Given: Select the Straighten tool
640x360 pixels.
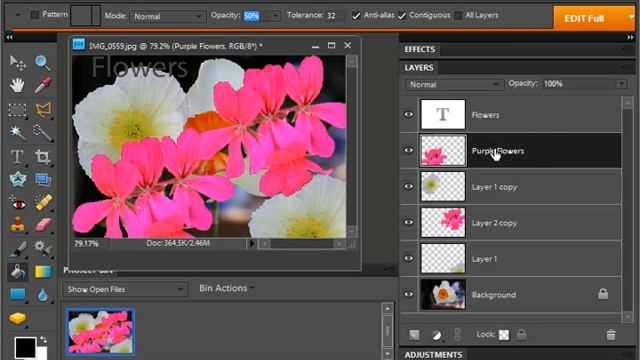Looking at the screenshot, I should click(43, 180).
